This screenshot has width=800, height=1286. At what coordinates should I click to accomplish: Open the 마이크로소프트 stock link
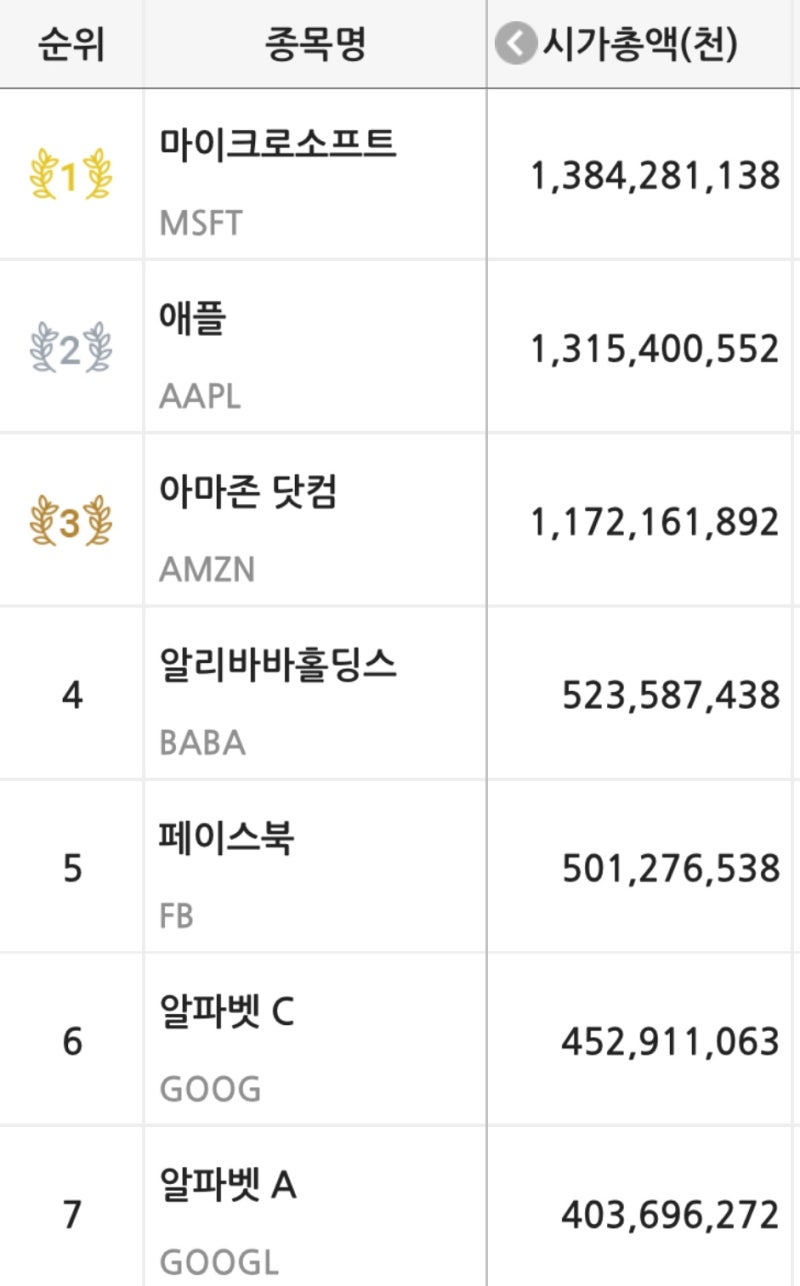point(278,145)
